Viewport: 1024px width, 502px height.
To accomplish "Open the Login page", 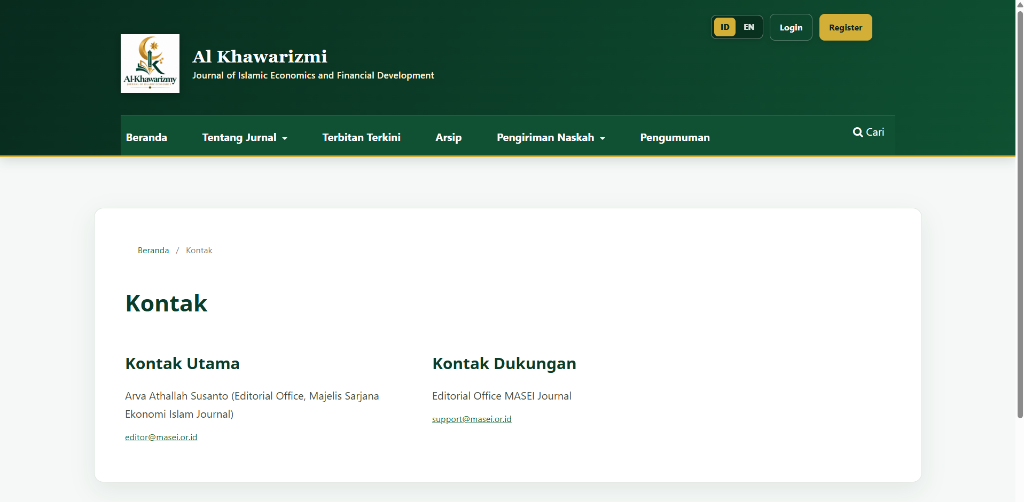I will [x=791, y=27].
